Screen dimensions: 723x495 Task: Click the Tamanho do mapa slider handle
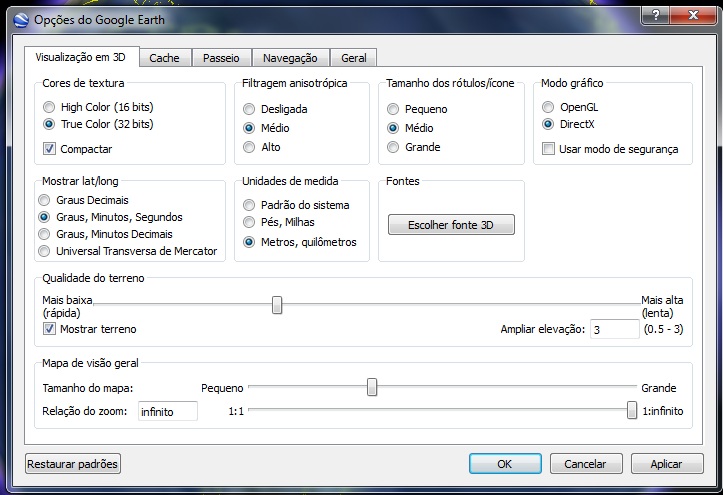[x=372, y=387]
